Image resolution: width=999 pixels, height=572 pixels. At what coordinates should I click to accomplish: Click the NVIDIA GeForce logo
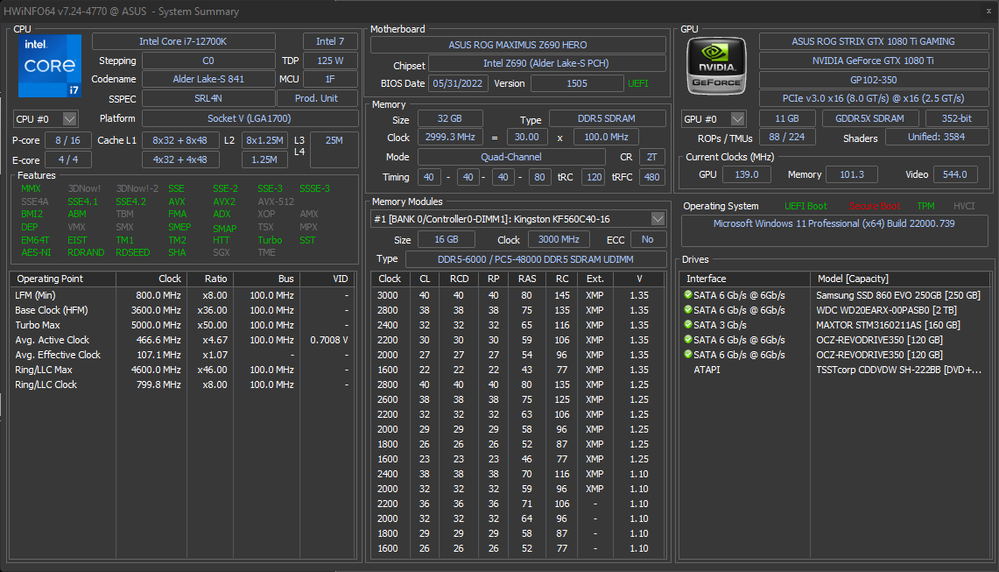coord(716,66)
